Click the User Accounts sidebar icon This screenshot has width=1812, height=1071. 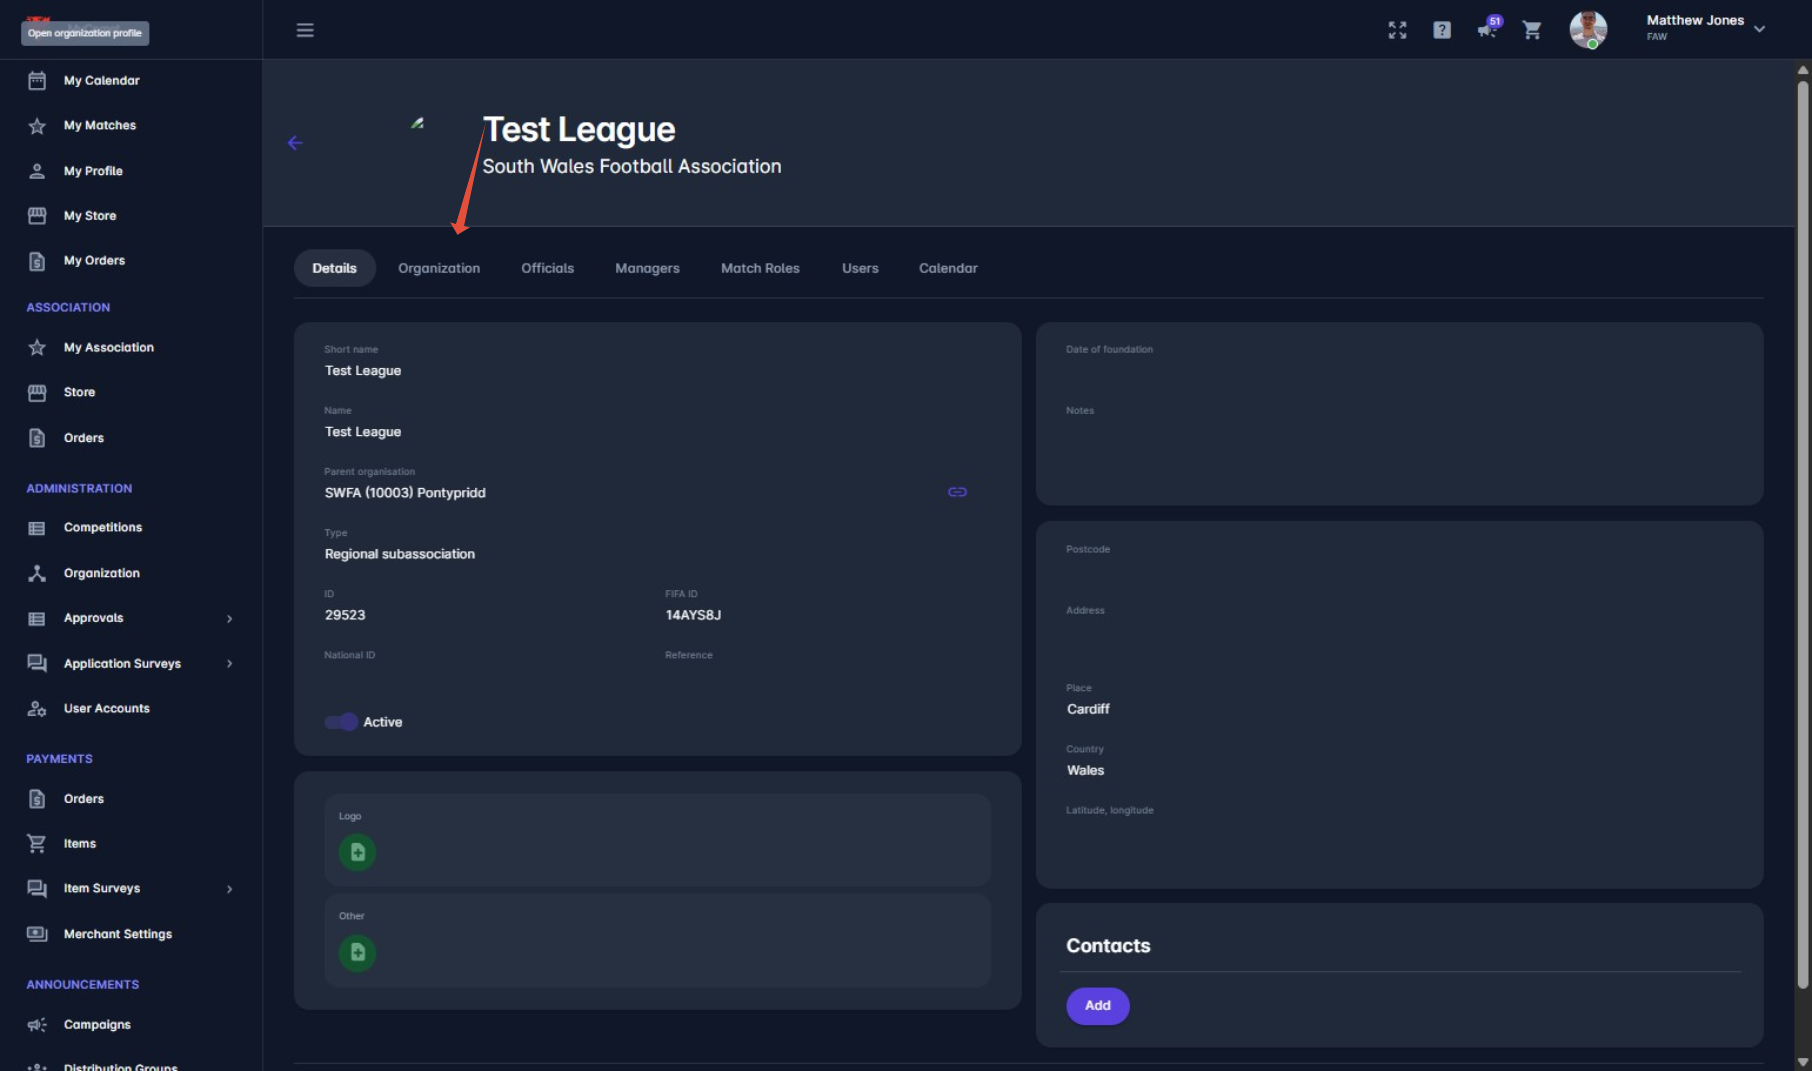click(x=37, y=709)
